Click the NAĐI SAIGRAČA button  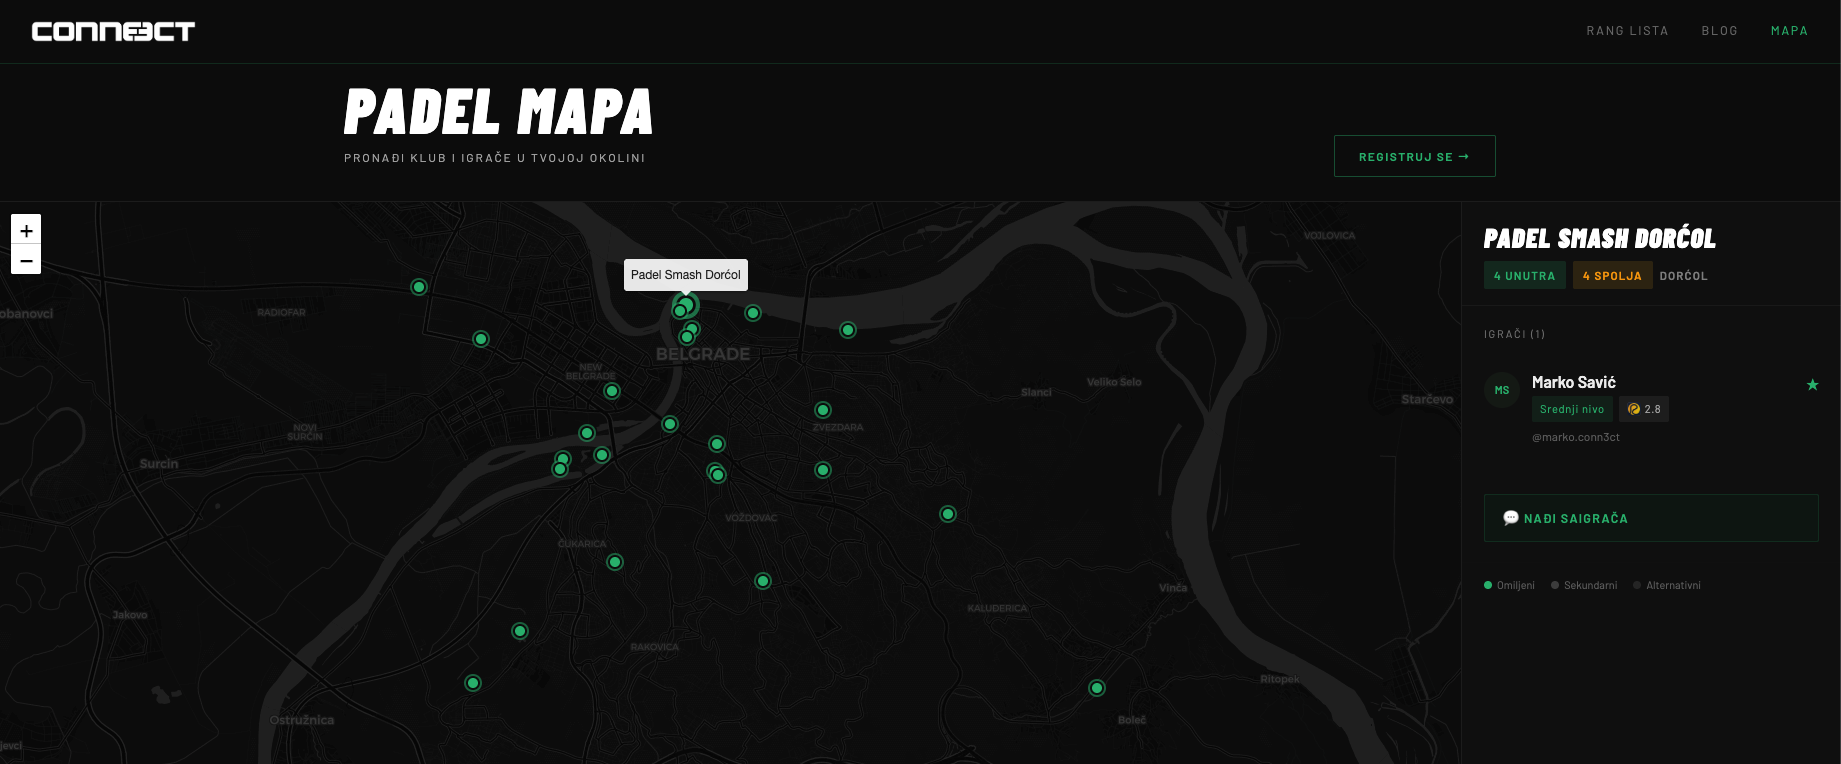(1651, 518)
